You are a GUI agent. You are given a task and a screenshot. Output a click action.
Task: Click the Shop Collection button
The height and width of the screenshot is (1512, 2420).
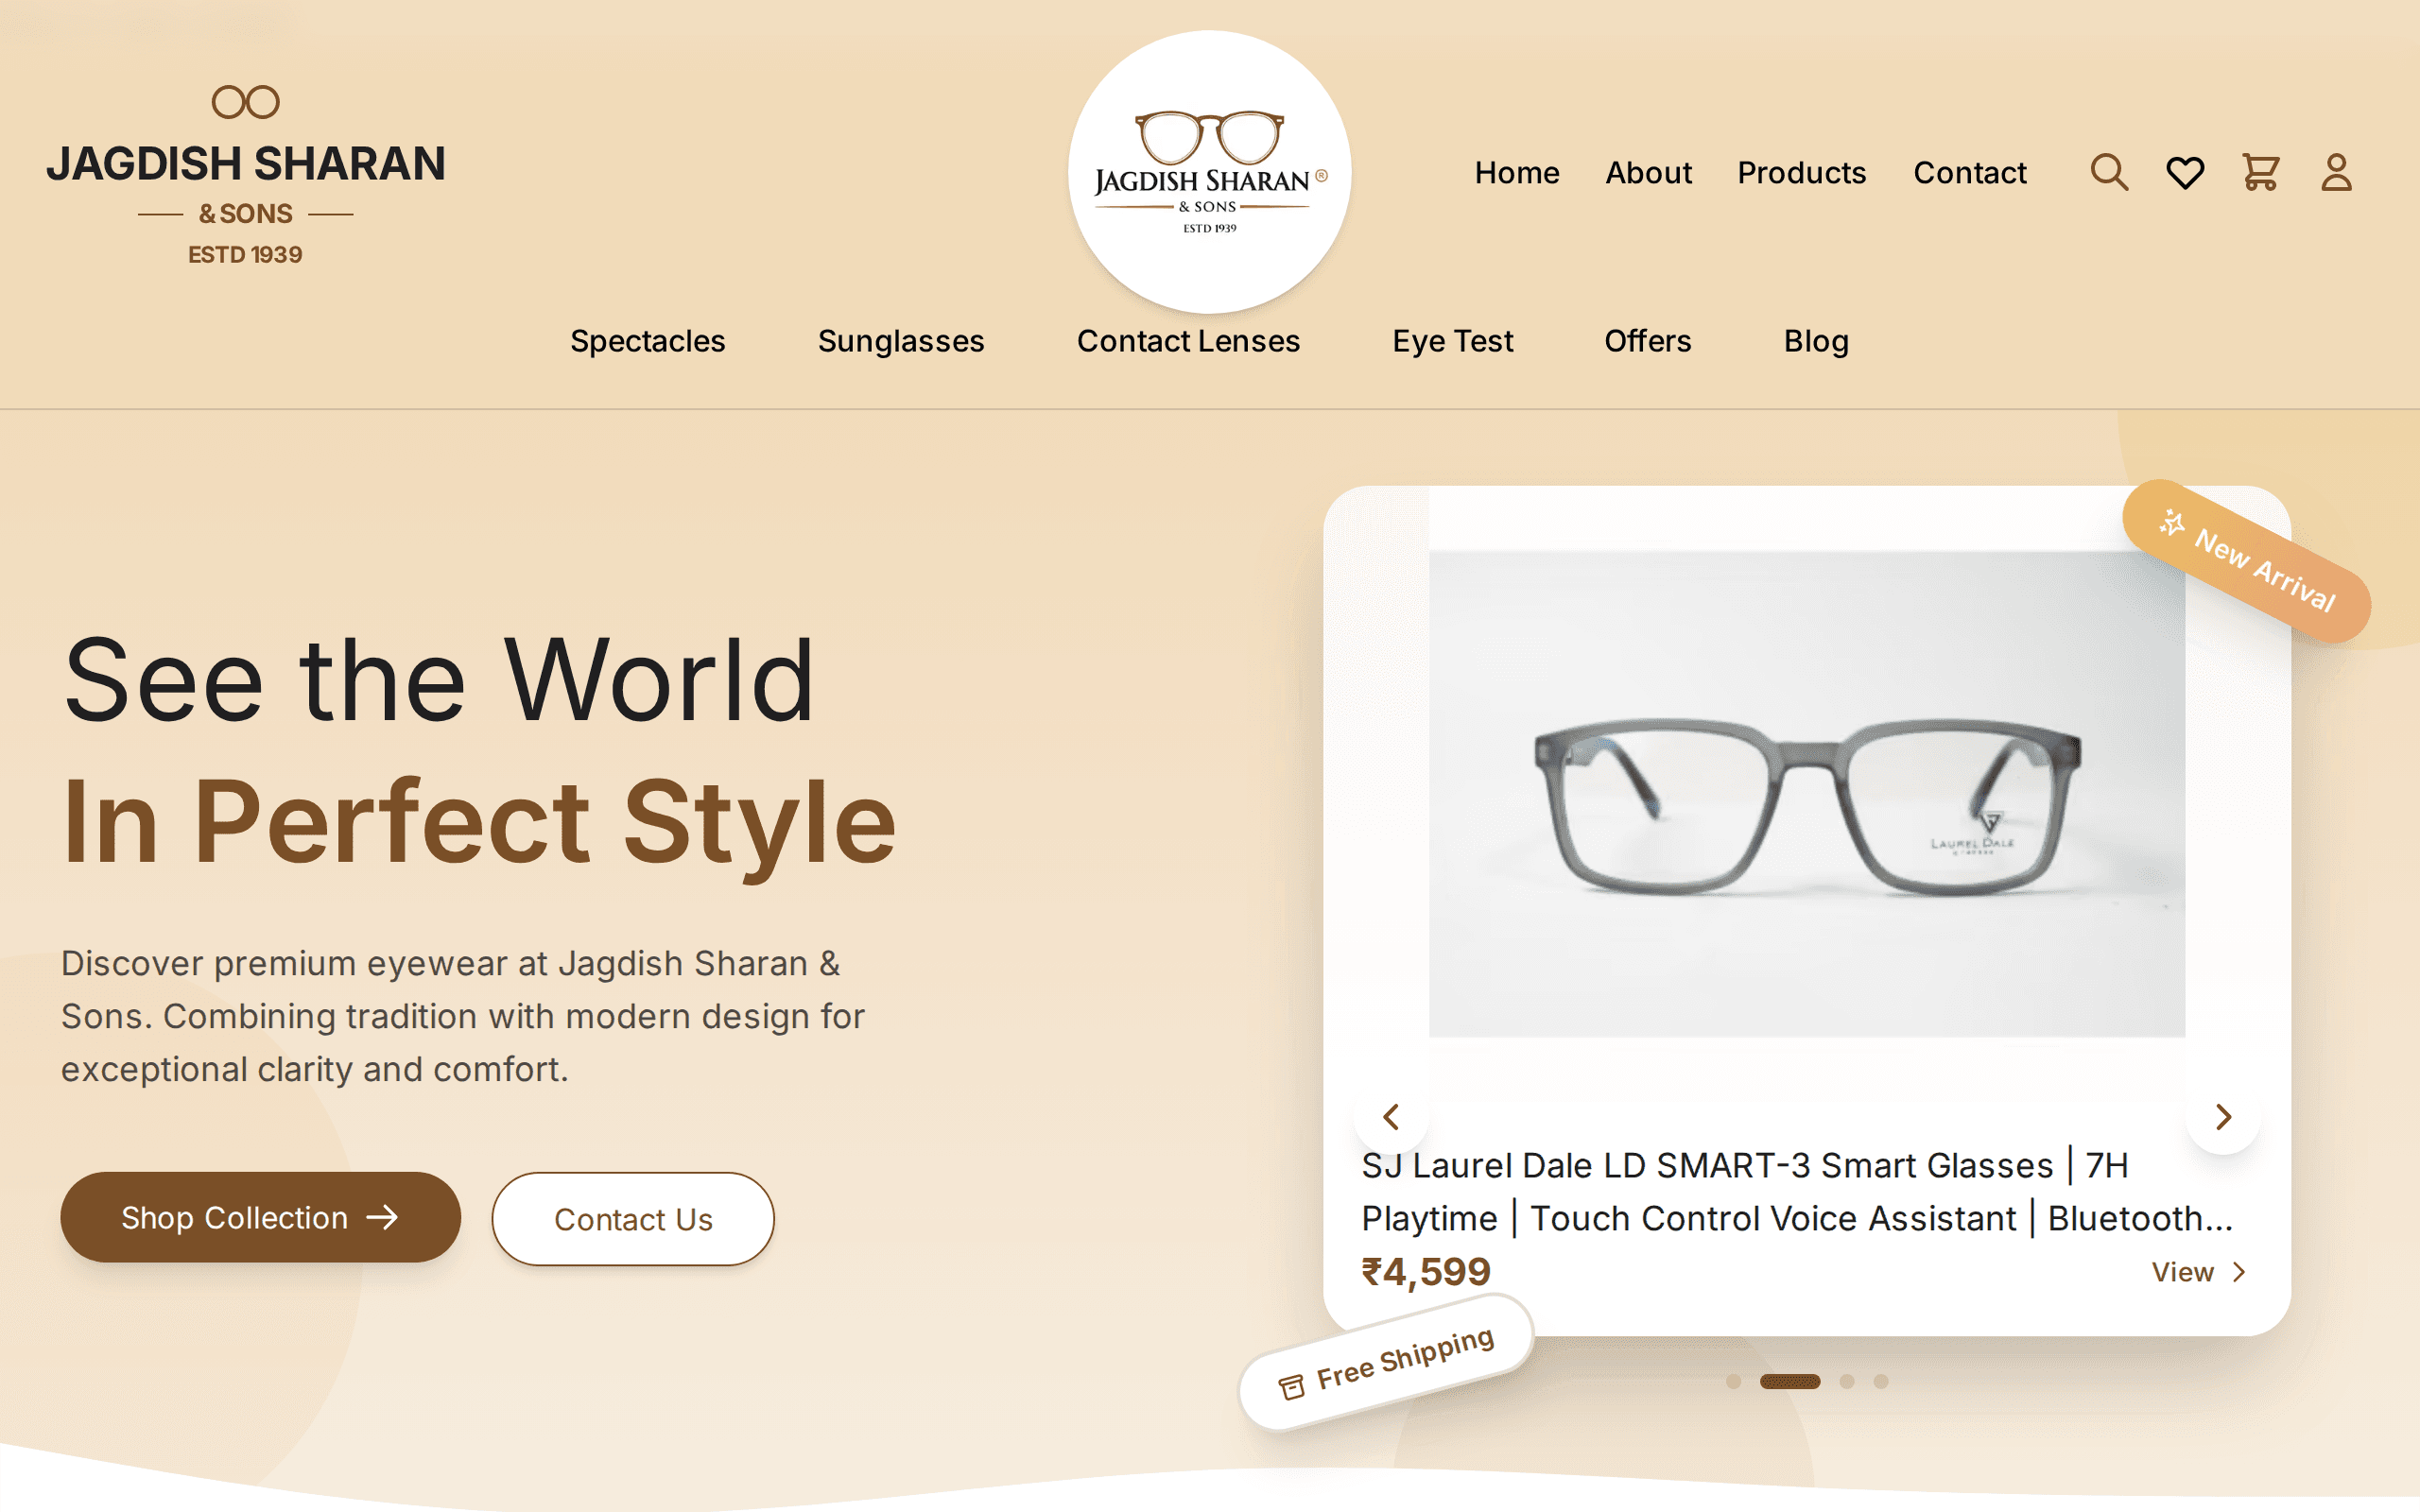(x=260, y=1218)
